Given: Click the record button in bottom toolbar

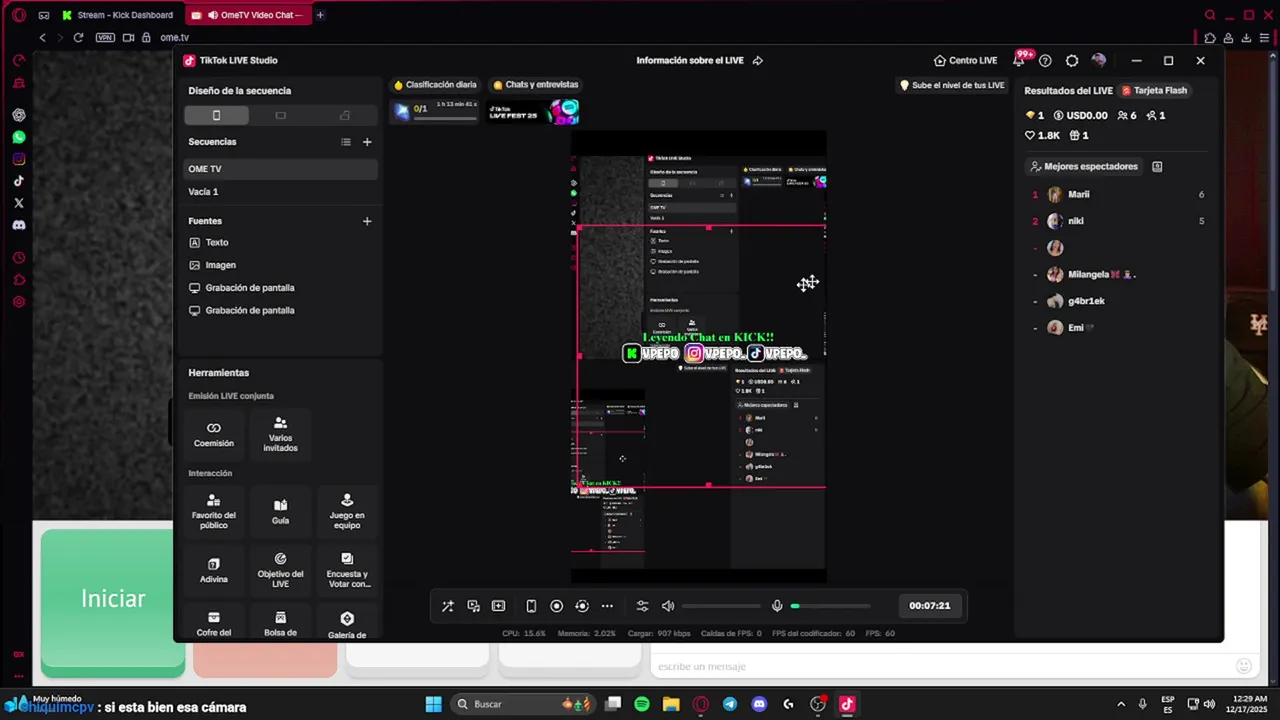Looking at the screenshot, I should click(x=556, y=606).
